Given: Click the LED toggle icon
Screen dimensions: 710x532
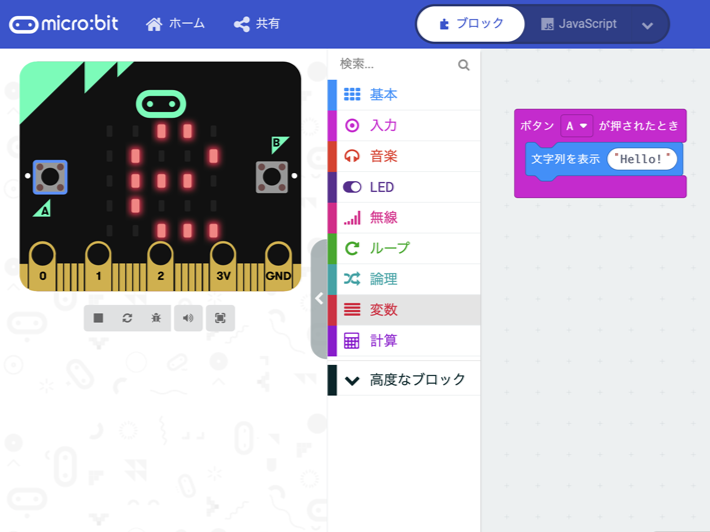Looking at the screenshot, I should (x=352, y=187).
